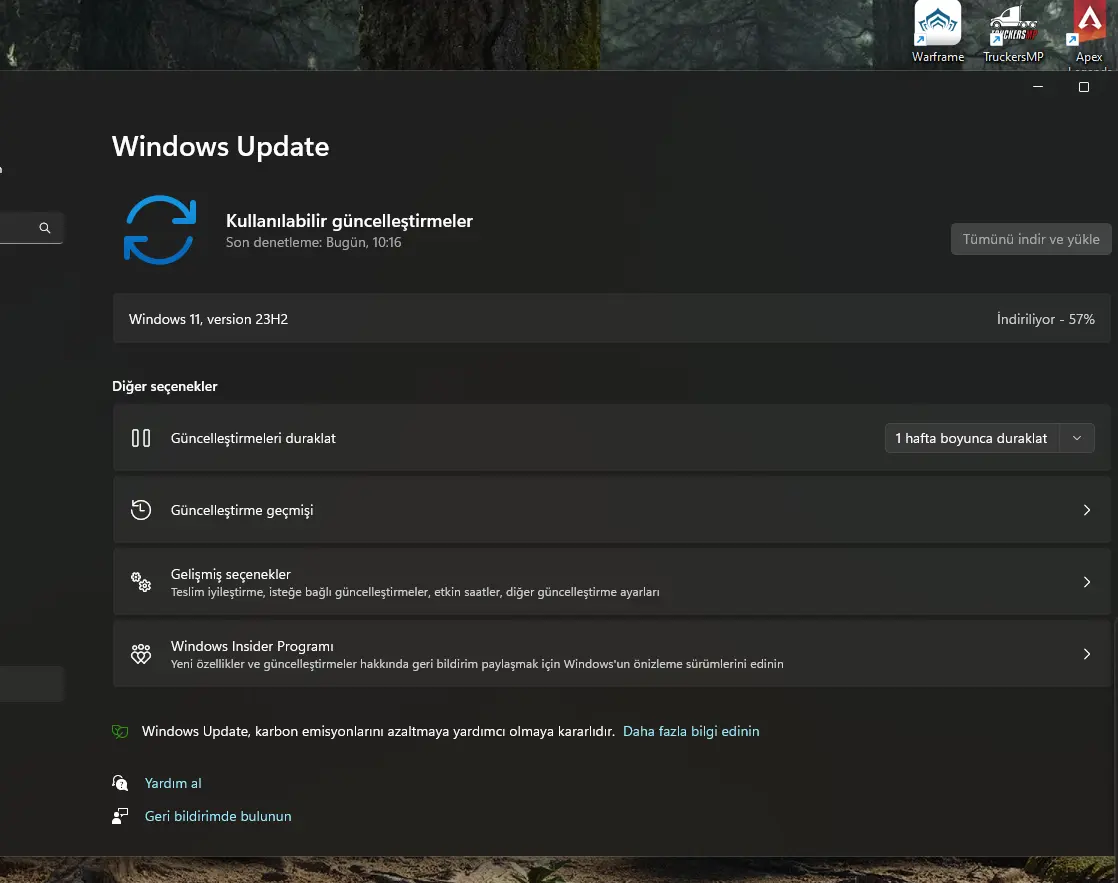Click the Tümünü indir ve yükle button

click(1031, 239)
